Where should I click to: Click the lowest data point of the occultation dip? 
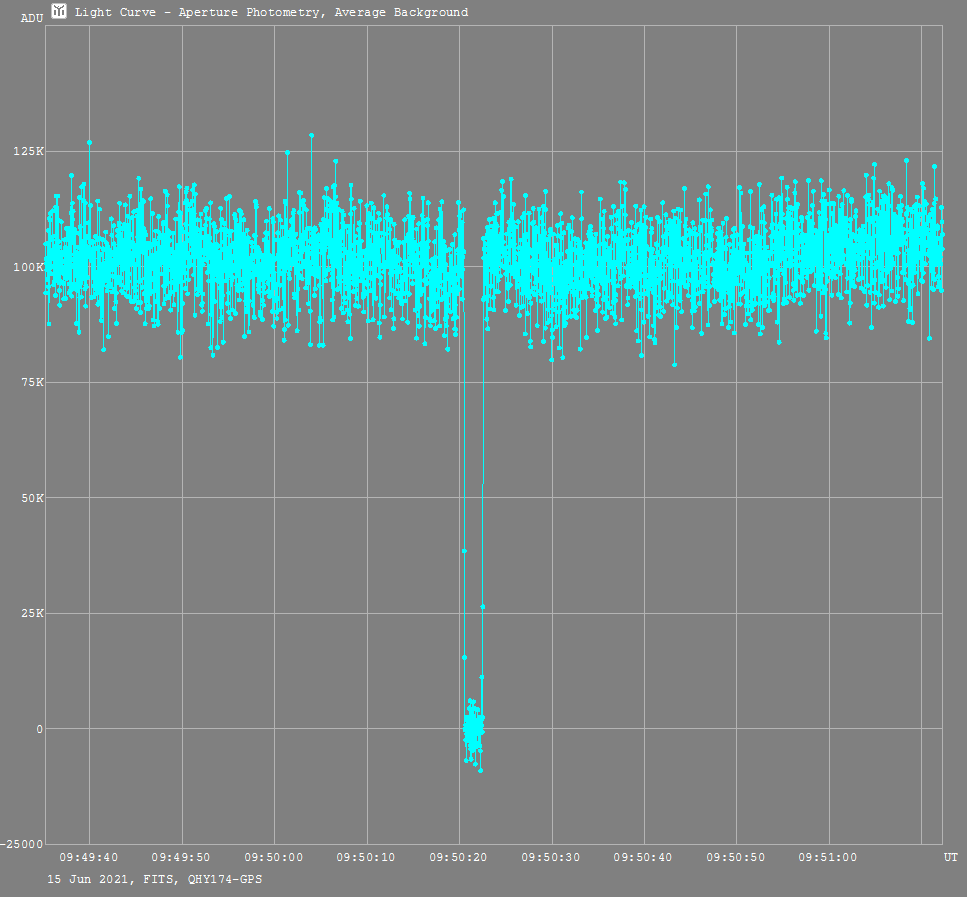point(480,771)
